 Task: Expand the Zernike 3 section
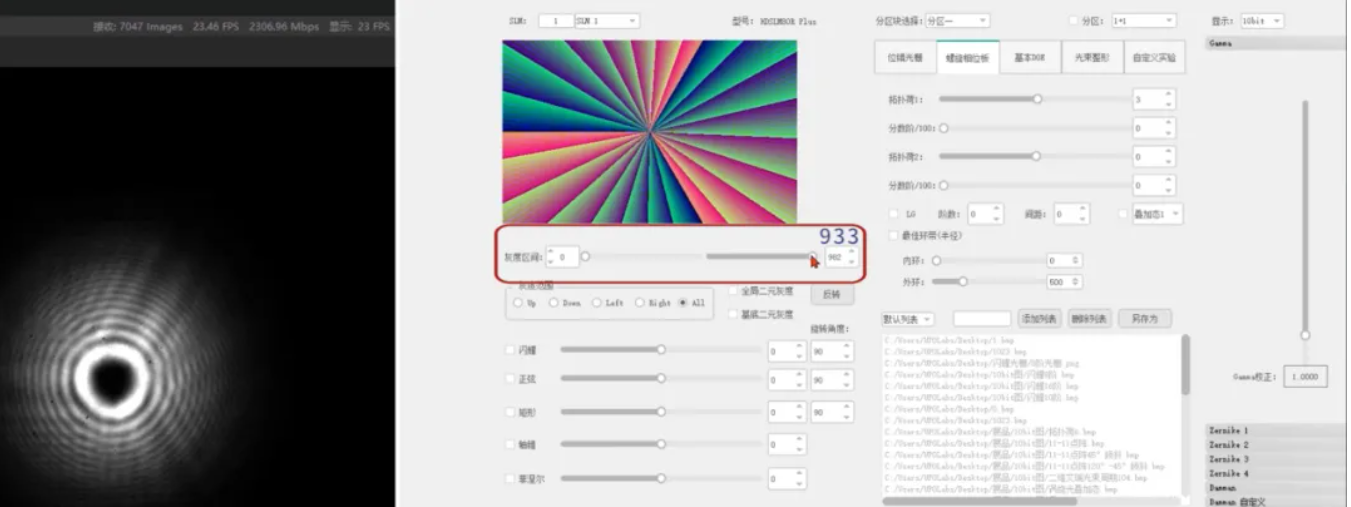click(1275, 459)
